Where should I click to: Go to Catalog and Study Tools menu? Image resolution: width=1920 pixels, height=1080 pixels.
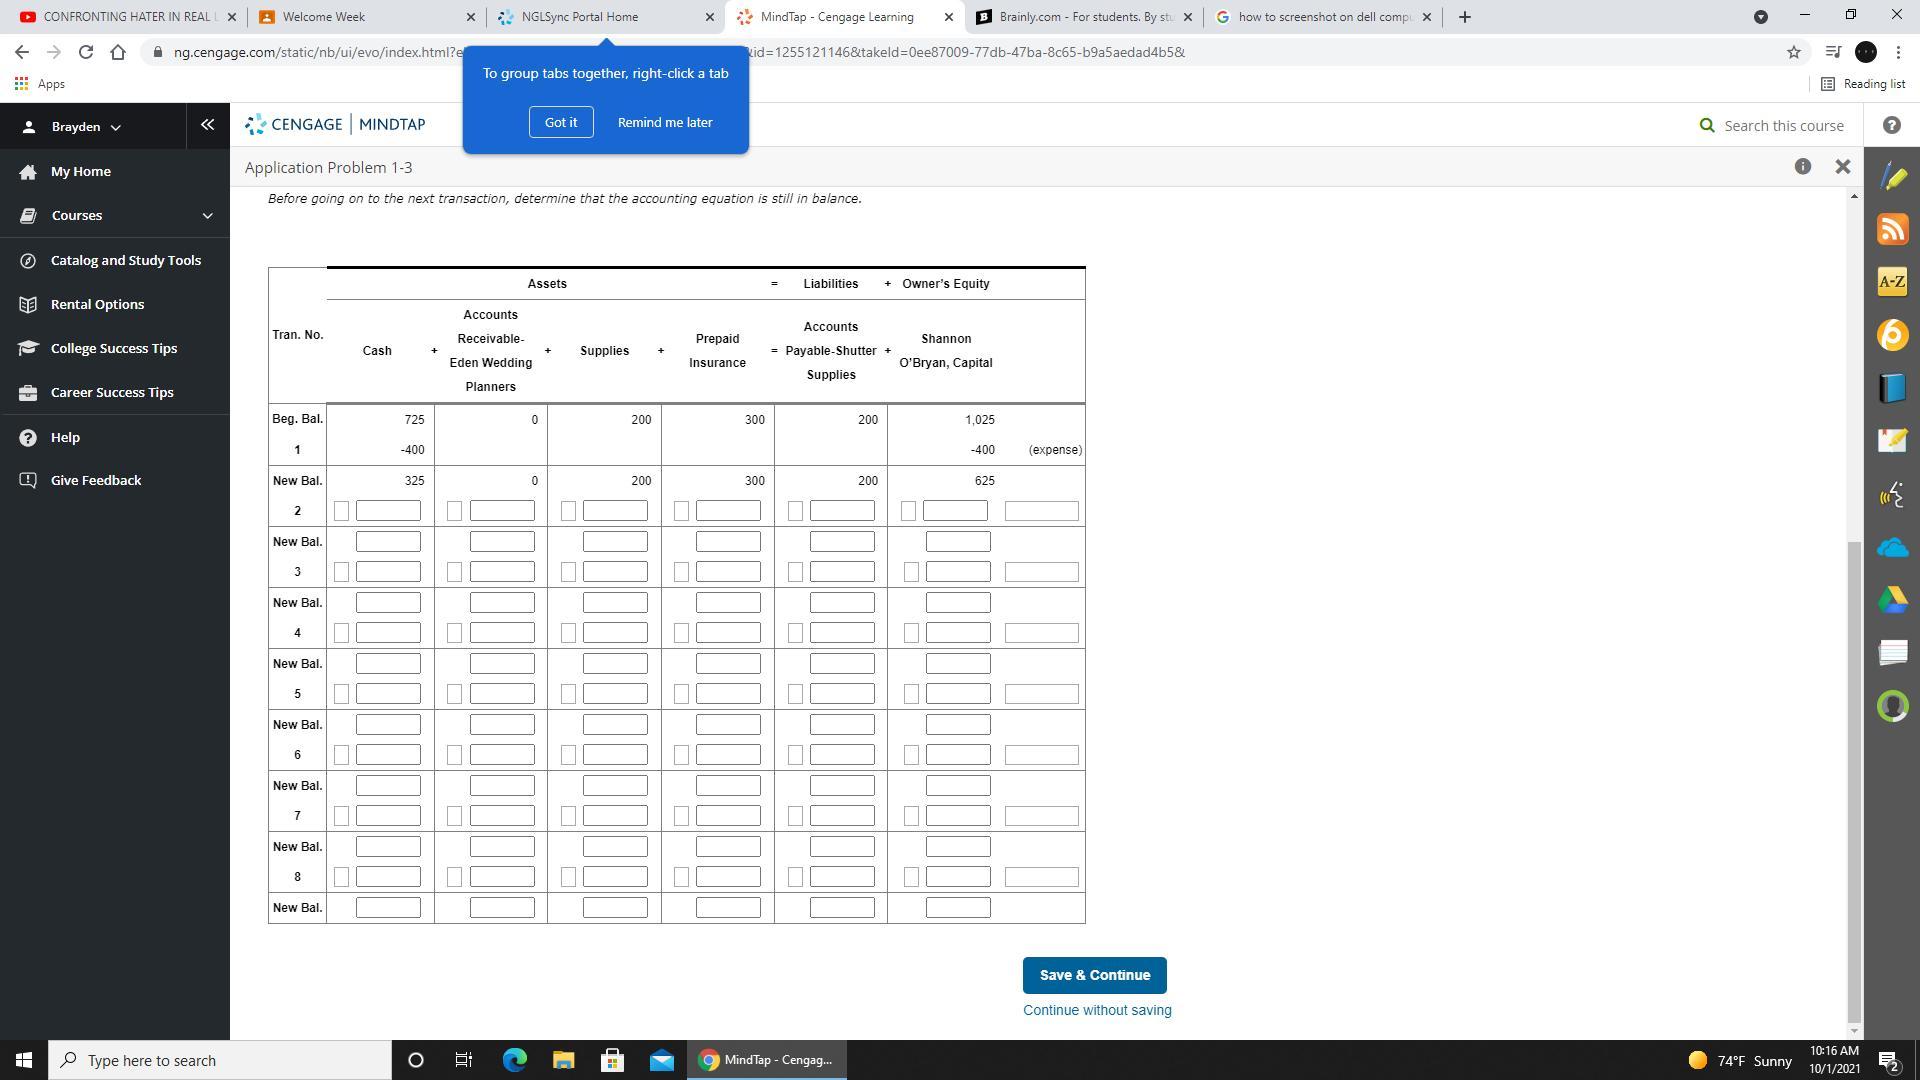[x=125, y=260]
